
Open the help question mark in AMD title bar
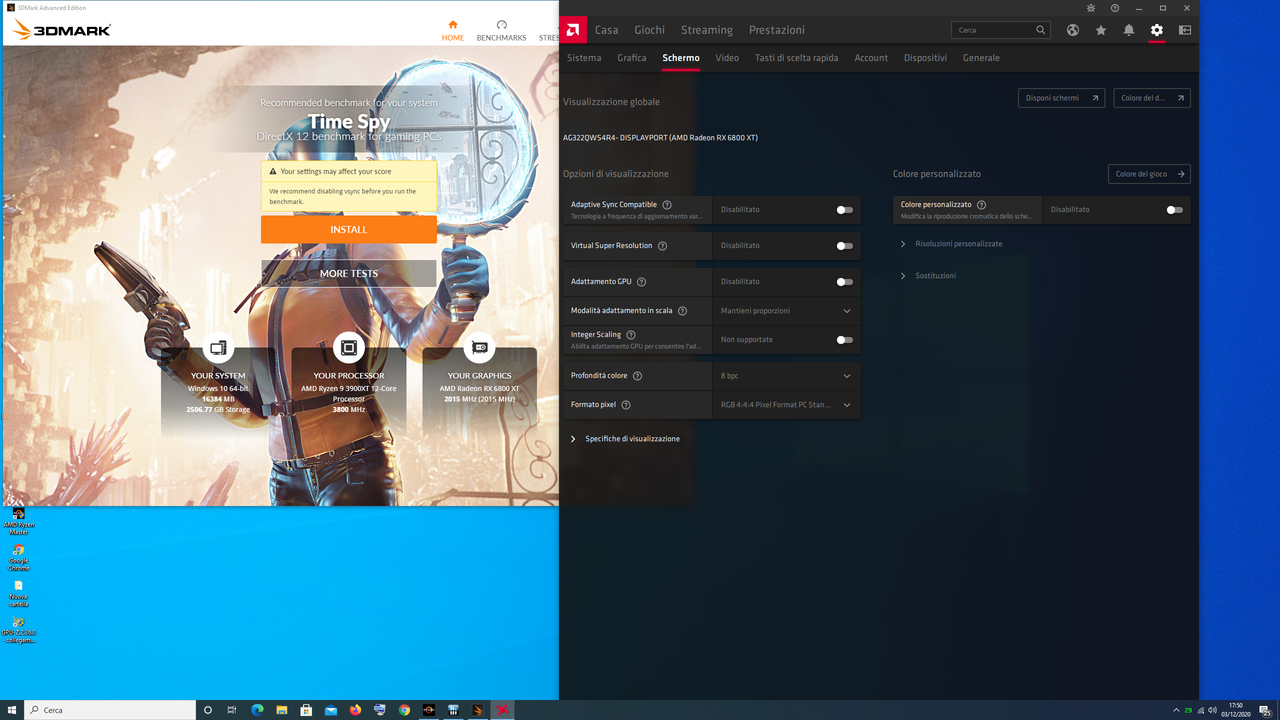tap(1115, 8)
